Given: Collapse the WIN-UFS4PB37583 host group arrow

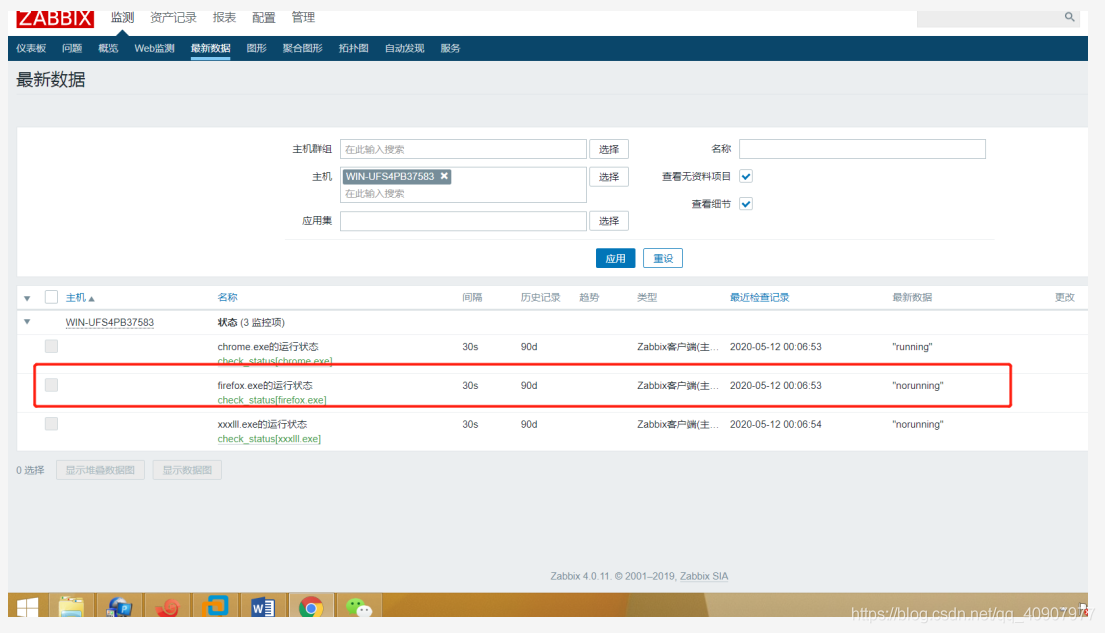Looking at the screenshot, I should click(27, 322).
